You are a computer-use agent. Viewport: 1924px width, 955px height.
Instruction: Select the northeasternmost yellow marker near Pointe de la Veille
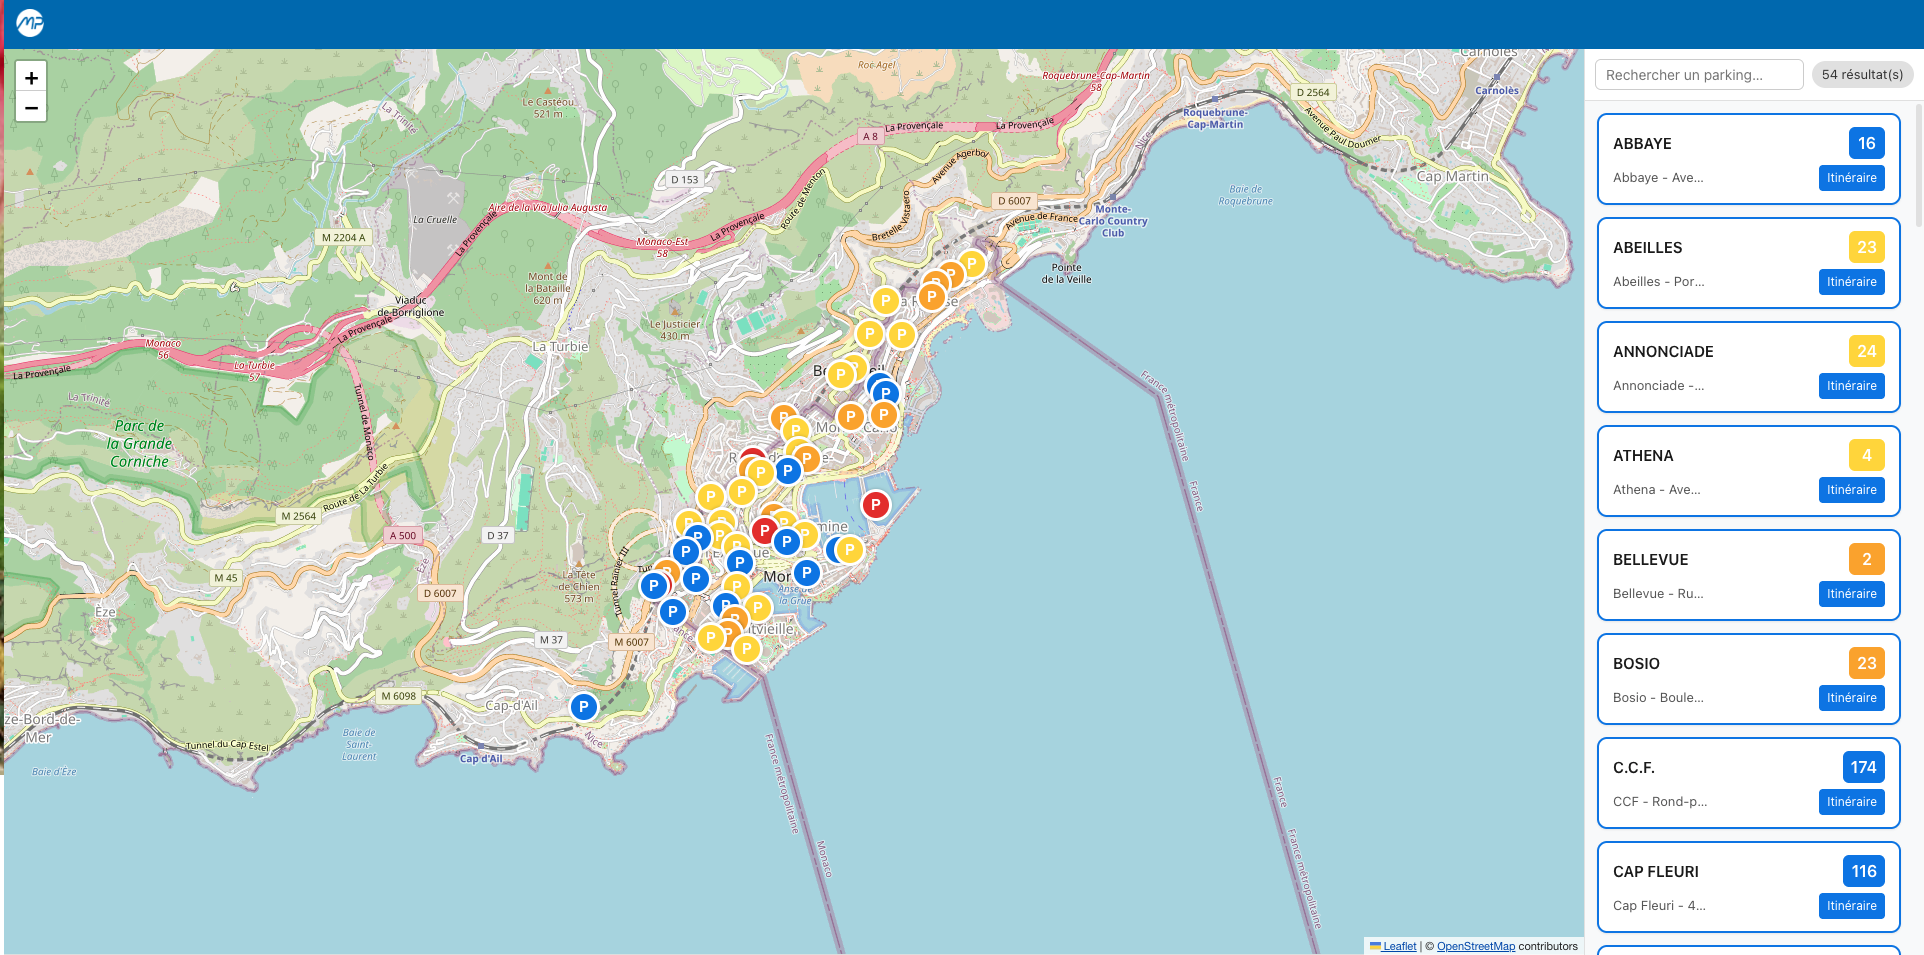pyautogui.click(x=971, y=264)
